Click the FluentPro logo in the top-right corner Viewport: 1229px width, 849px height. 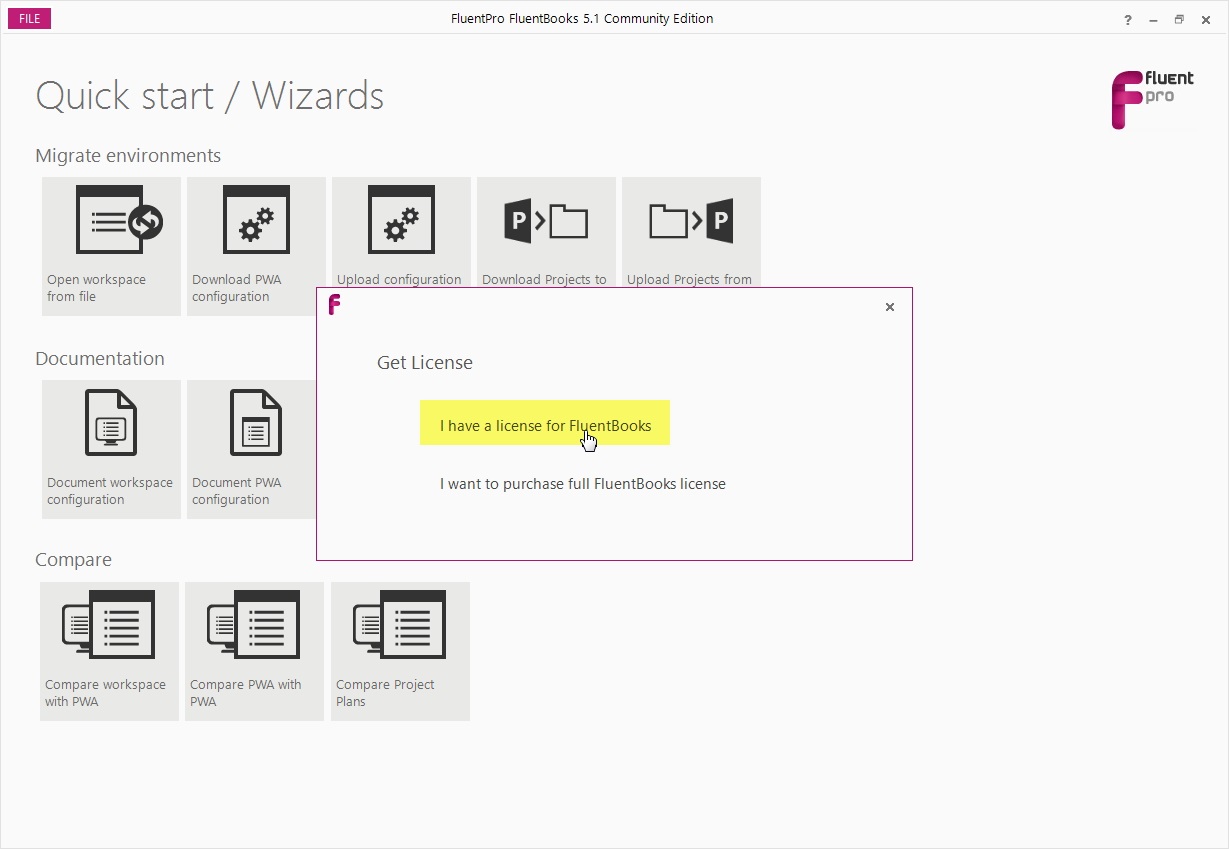1152,99
